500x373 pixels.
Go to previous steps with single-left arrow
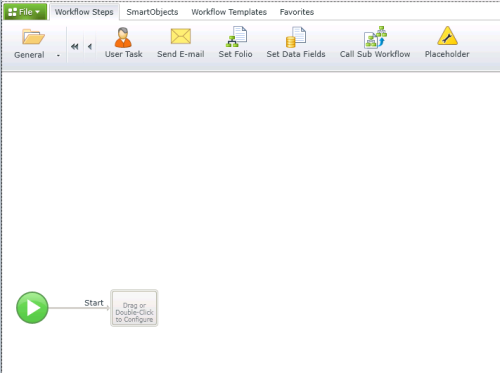[90, 46]
